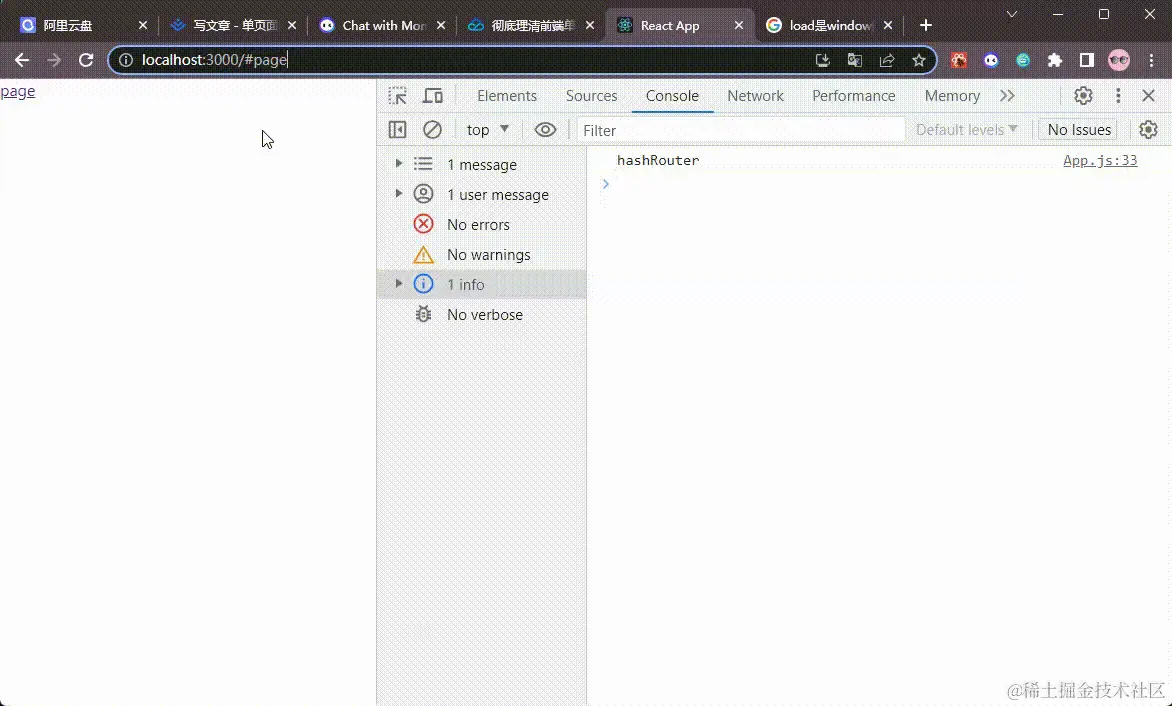Screen dimensions: 1172x706
Task: Create live expression eye icon
Action: (545, 130)
